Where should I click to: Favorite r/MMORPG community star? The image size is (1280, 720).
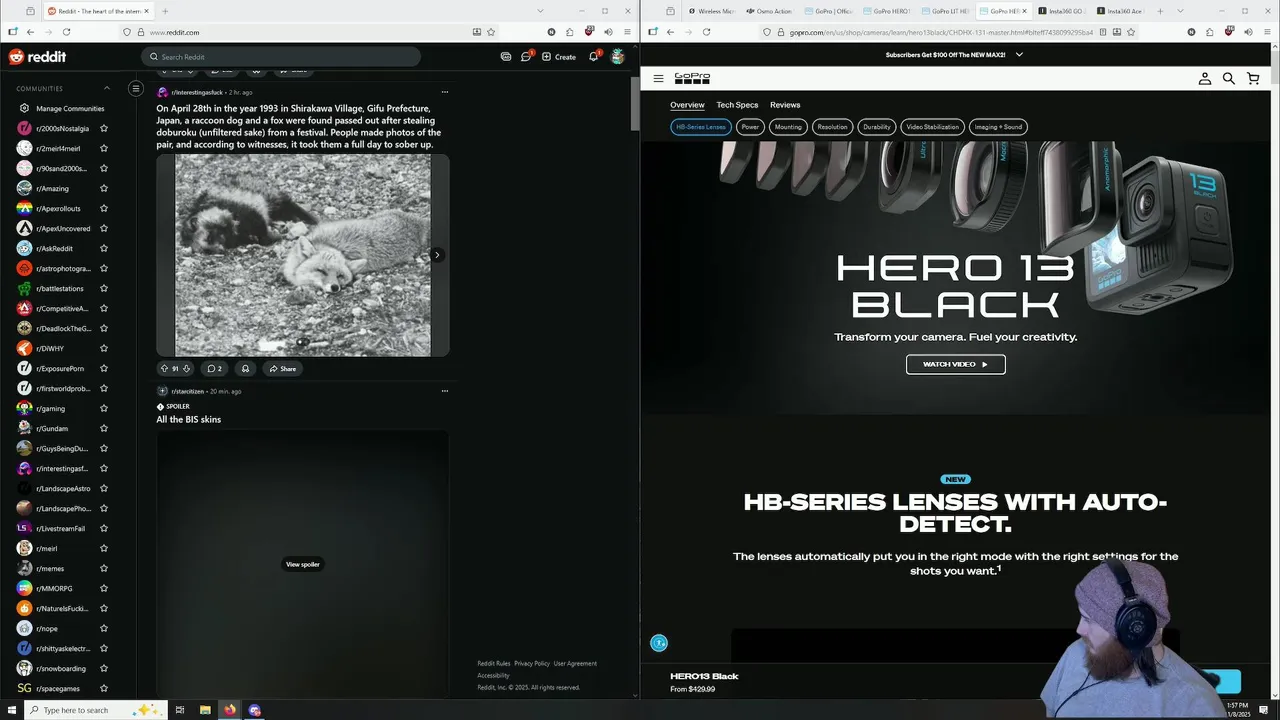click(x=103, y=588)
